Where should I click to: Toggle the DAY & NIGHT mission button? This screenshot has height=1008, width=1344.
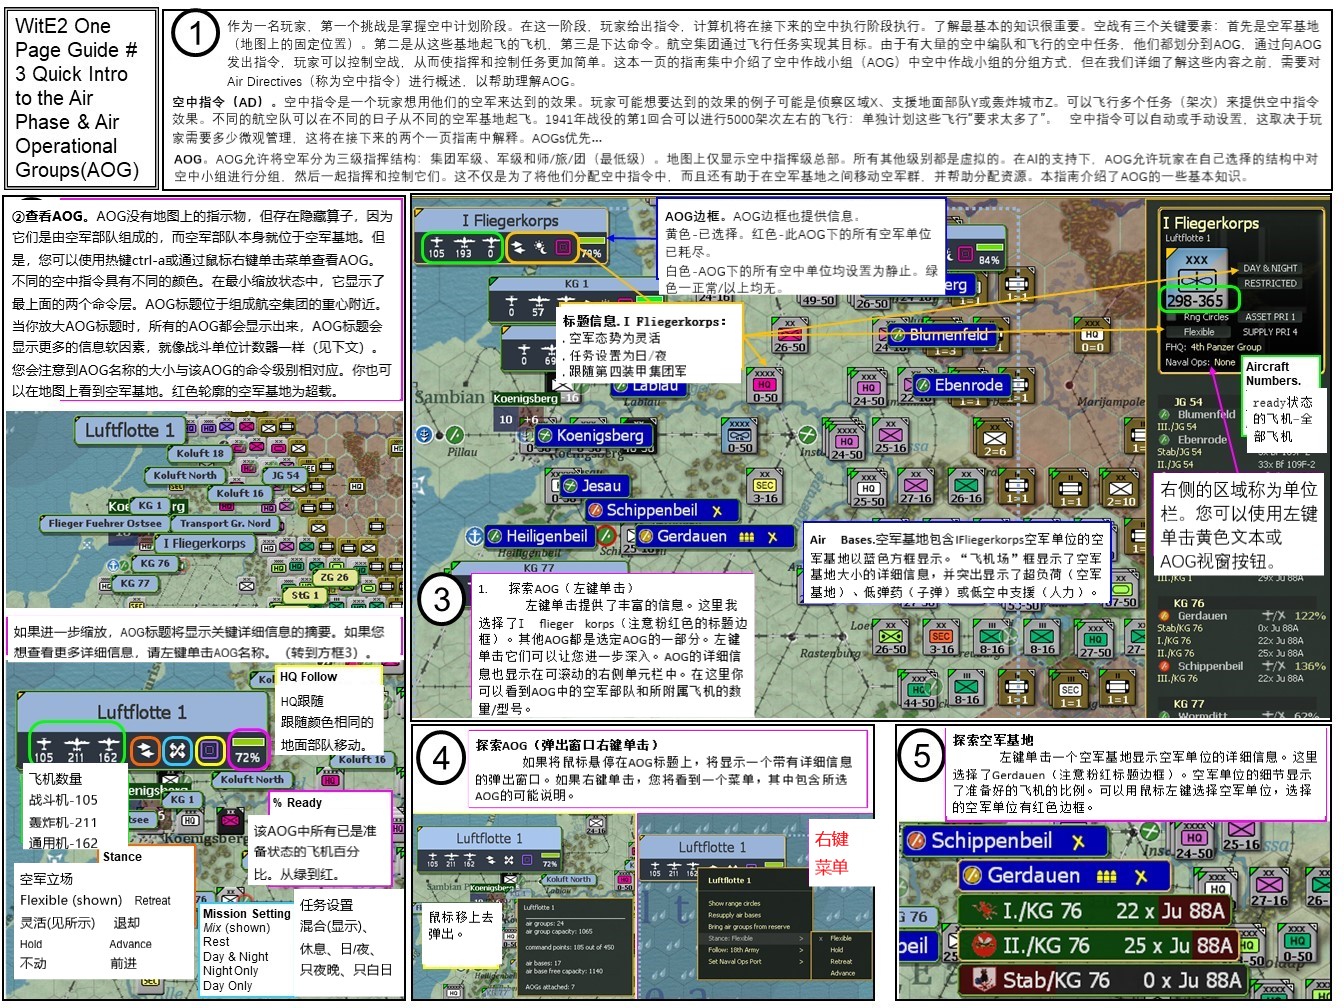[x=1270, y=268]
